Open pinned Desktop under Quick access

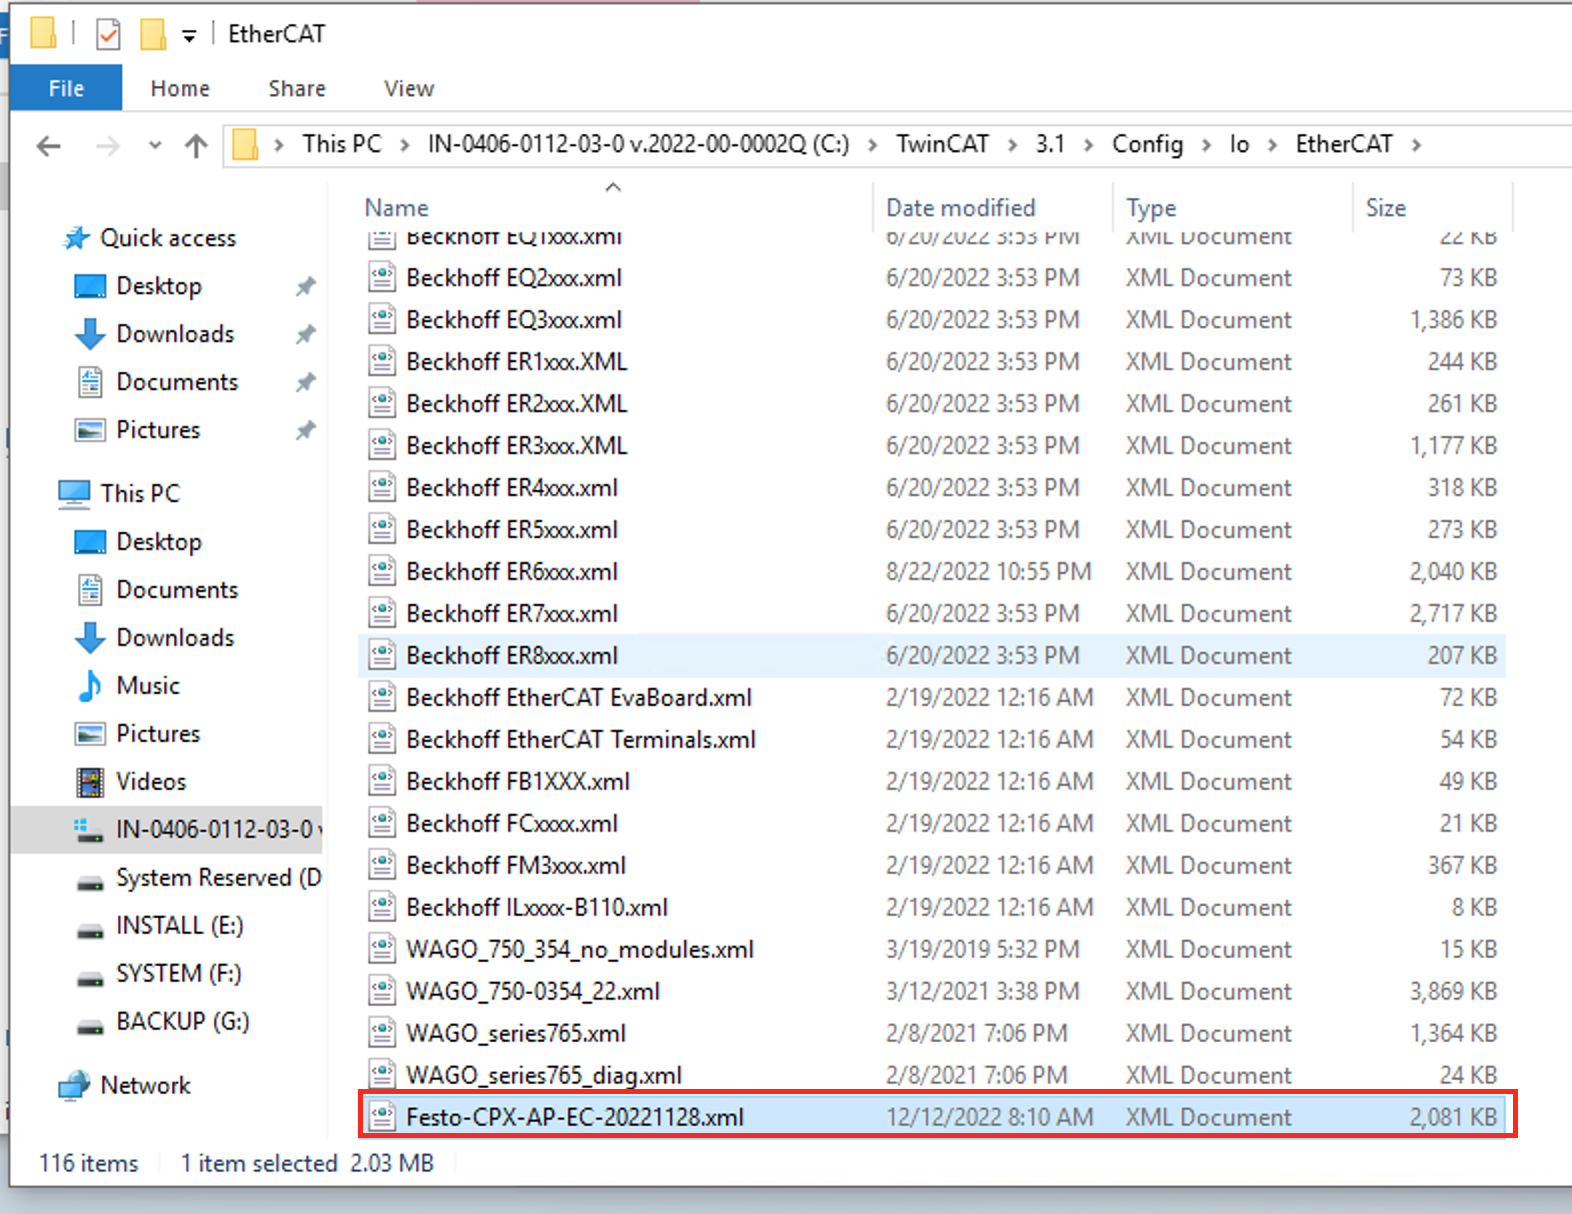coord(159,286)
